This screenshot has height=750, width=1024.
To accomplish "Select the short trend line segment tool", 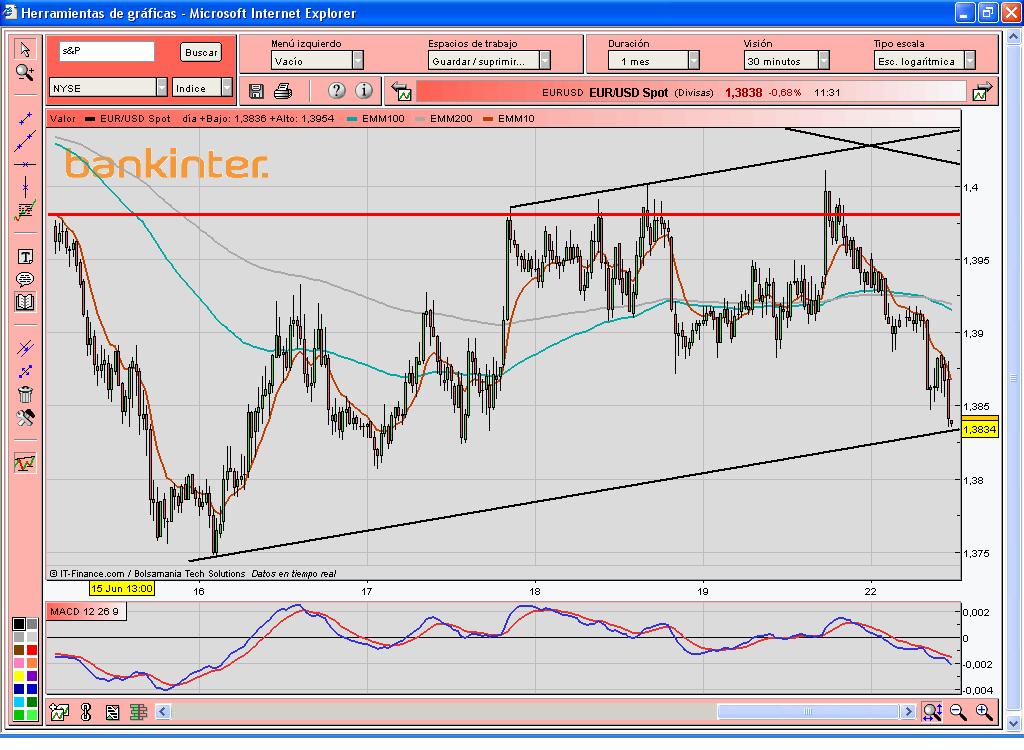I will point(25,119).
